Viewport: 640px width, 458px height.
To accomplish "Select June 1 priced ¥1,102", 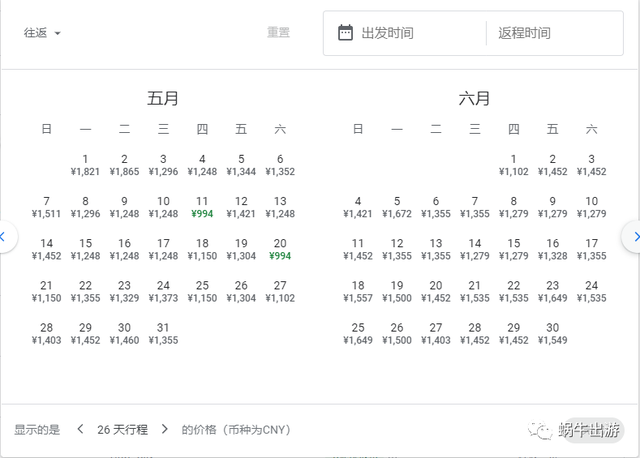I will pos(513,165).
